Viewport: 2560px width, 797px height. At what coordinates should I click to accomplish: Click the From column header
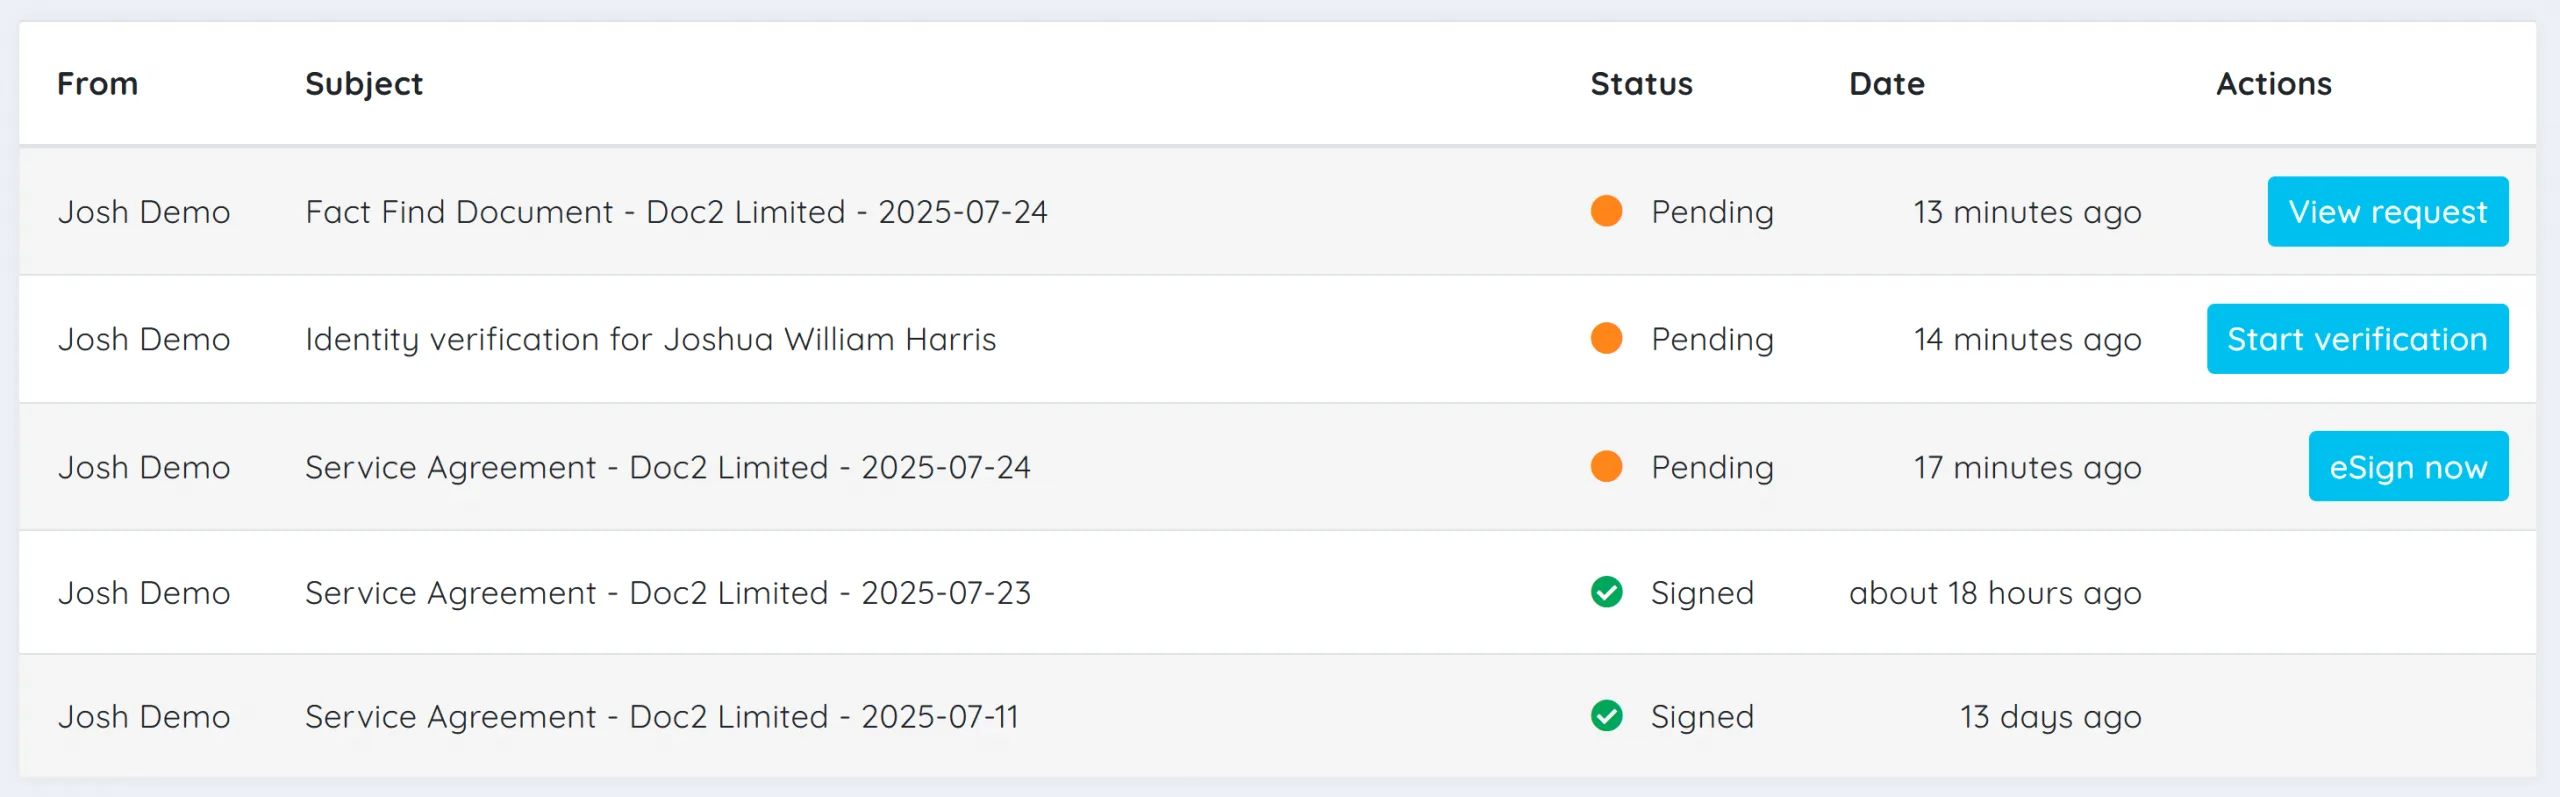(x=97, y=84)
